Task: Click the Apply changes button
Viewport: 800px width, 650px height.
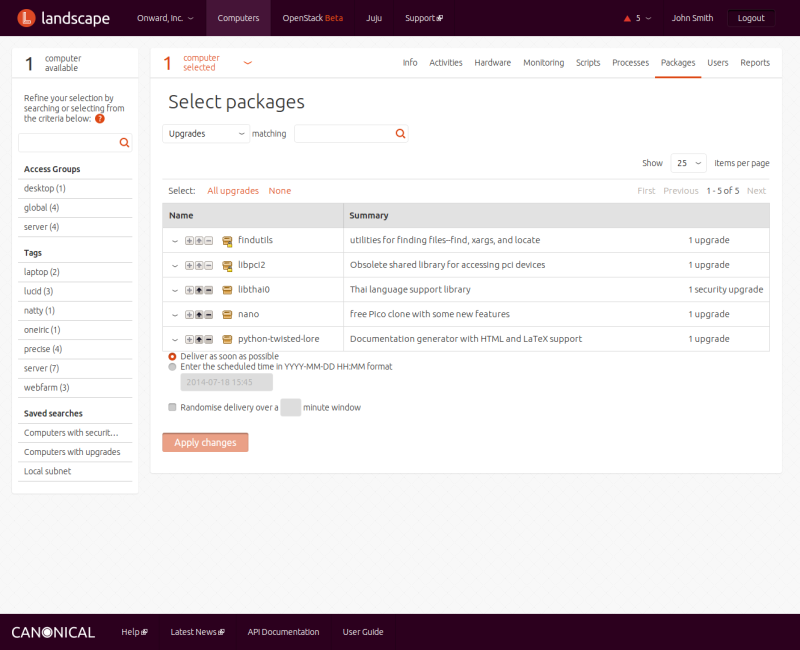Action: (x=205, y=442)
